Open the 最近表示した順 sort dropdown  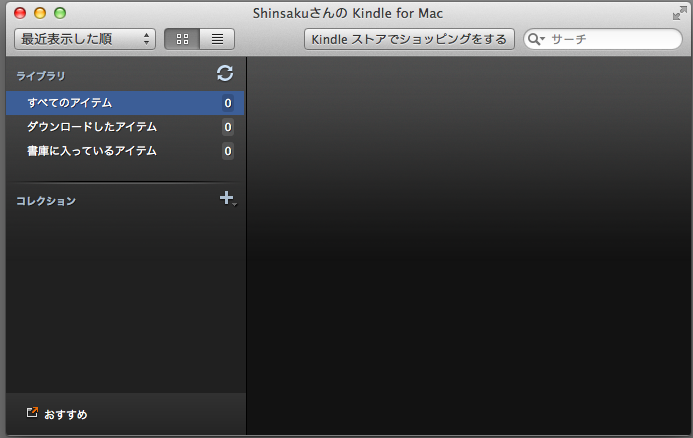pyautogui.click(x=85, y=39)
